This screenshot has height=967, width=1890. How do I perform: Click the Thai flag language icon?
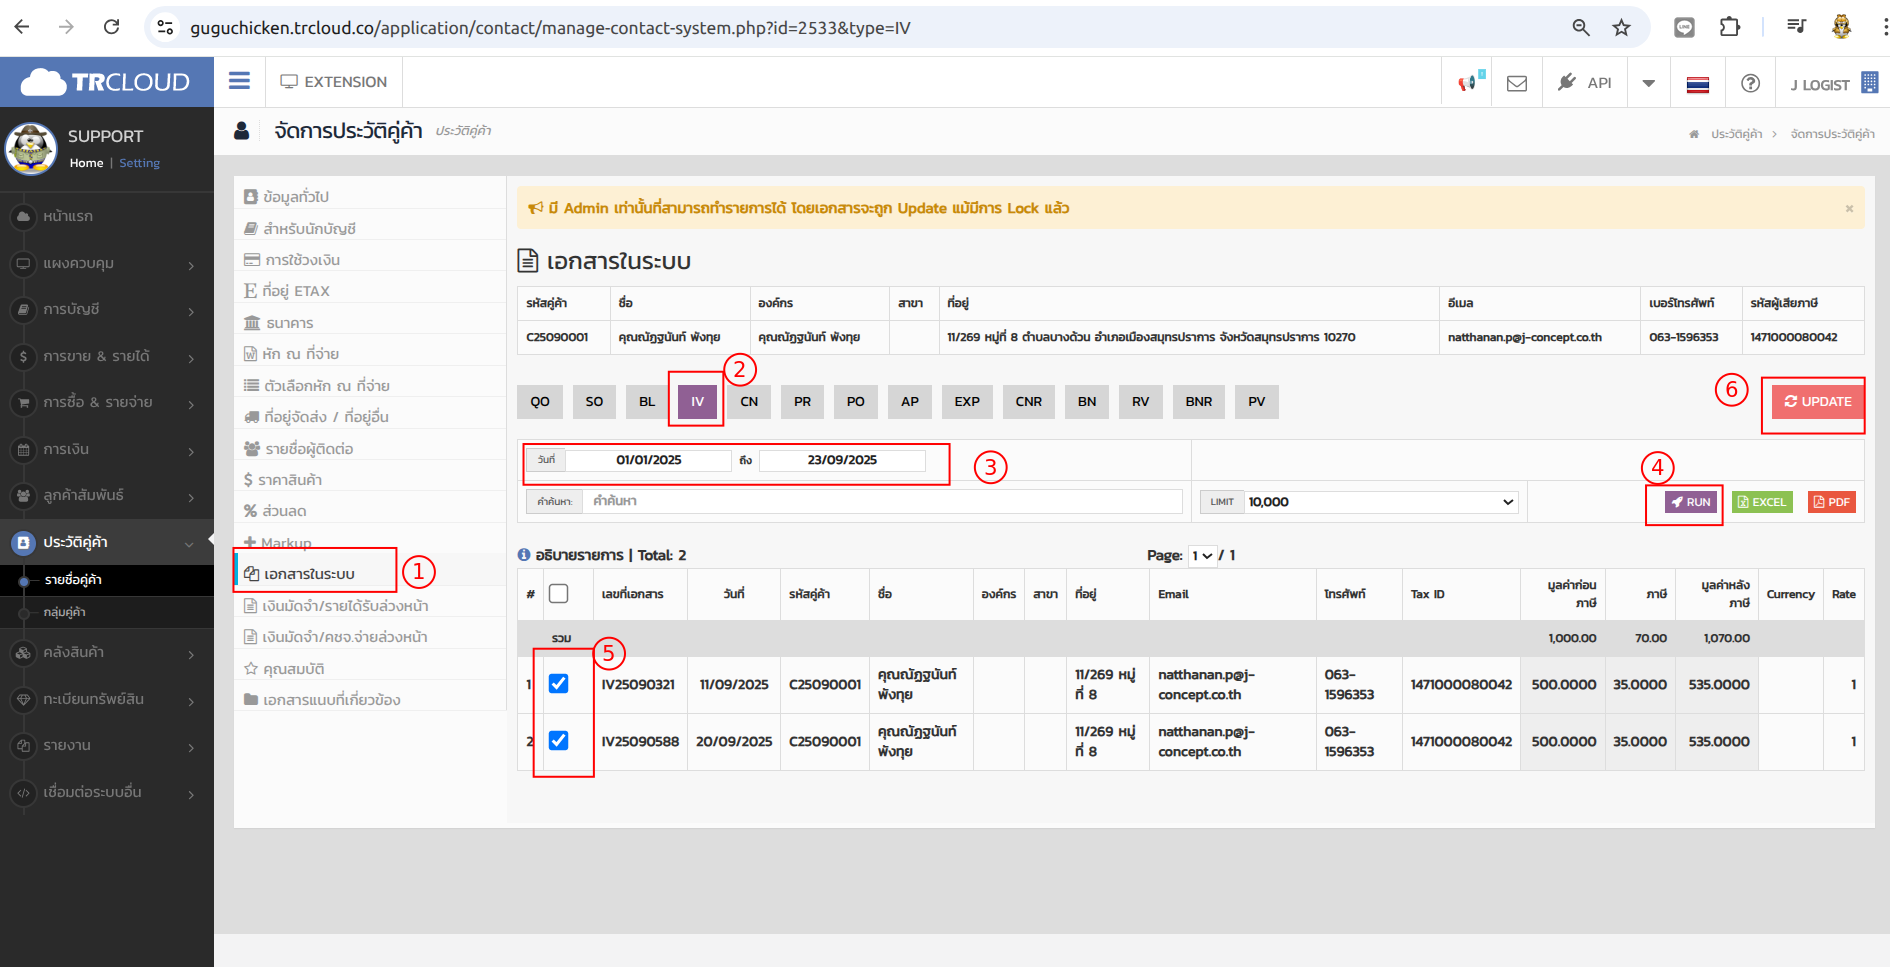pyautogui.click(x=1697, y=84)
